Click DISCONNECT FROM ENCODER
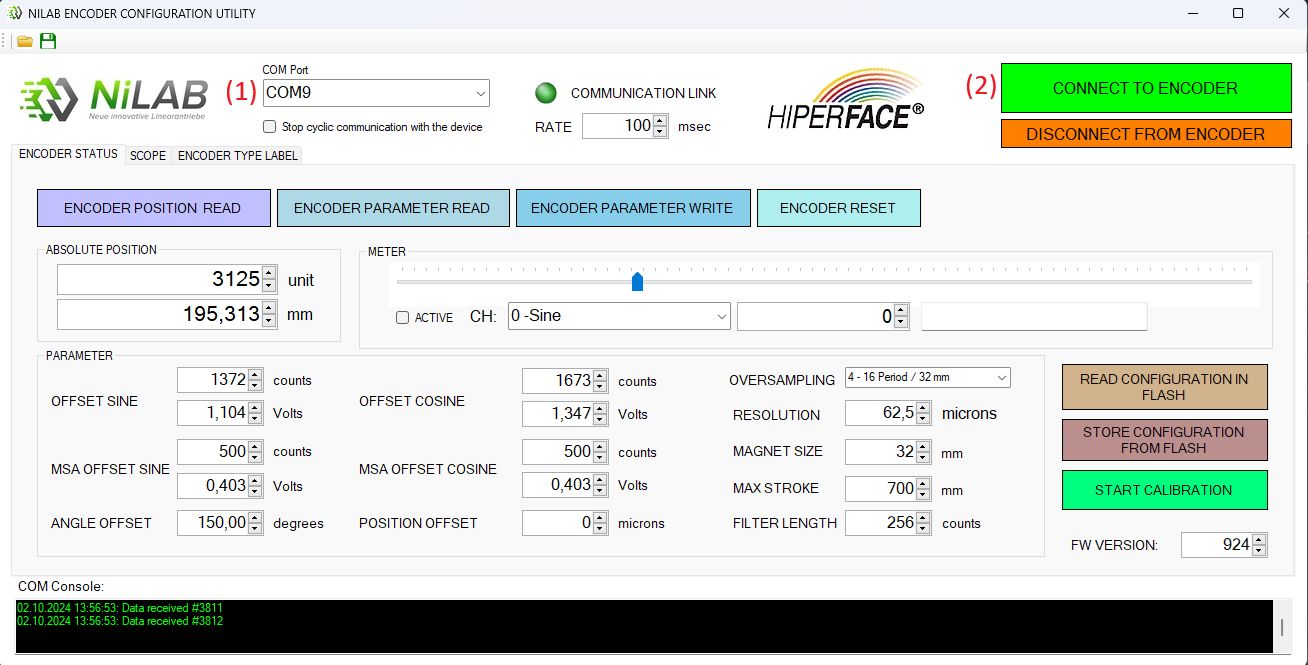Image resolution: width=1308 pixels, height=665 pixels. (1145, 133)
